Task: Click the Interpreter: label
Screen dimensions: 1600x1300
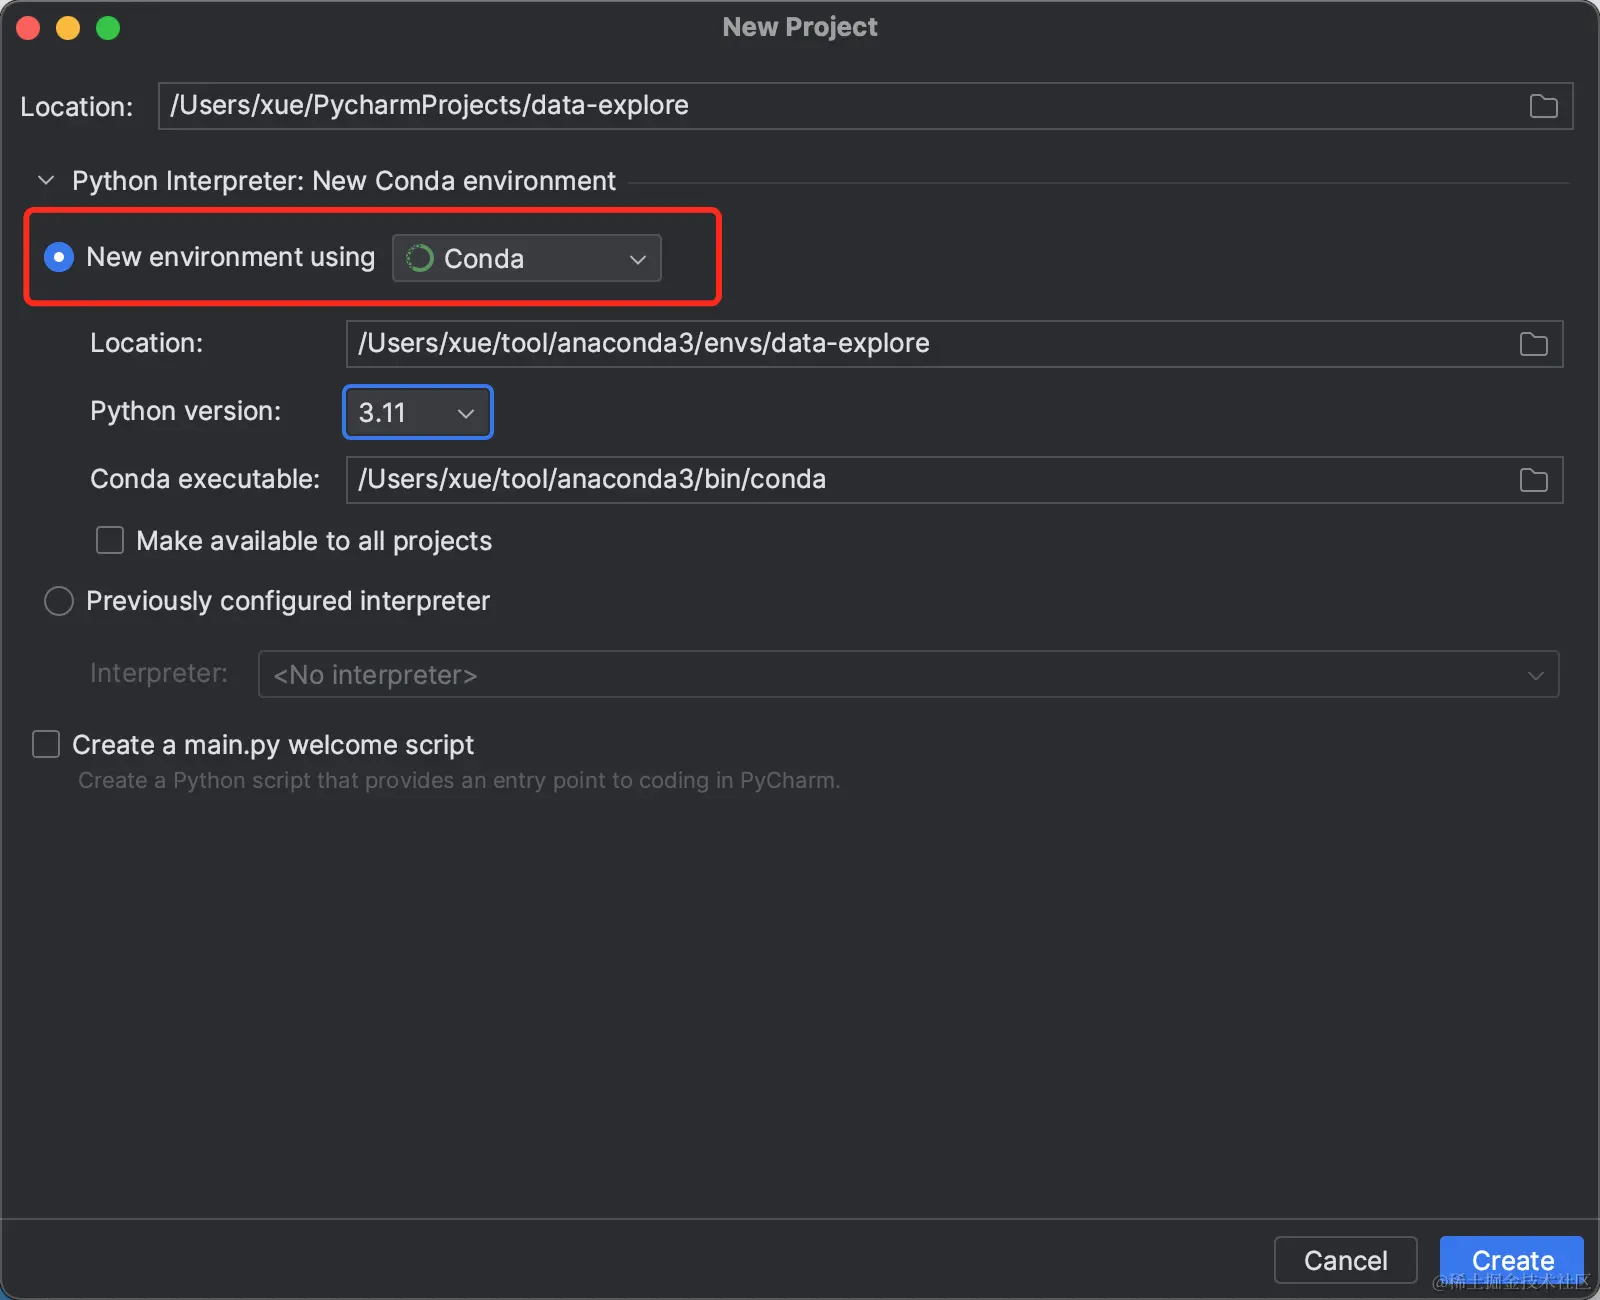Action: coord(159,673)
